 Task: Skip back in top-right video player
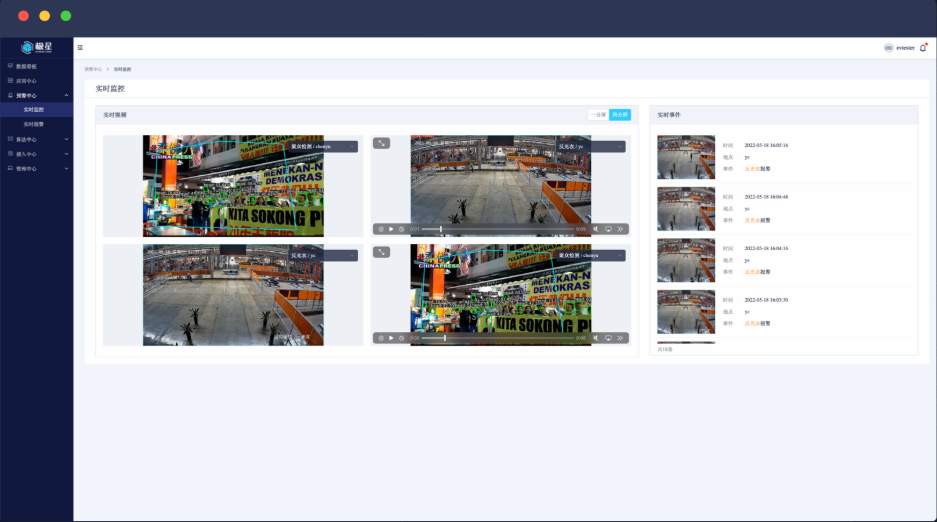381,229
